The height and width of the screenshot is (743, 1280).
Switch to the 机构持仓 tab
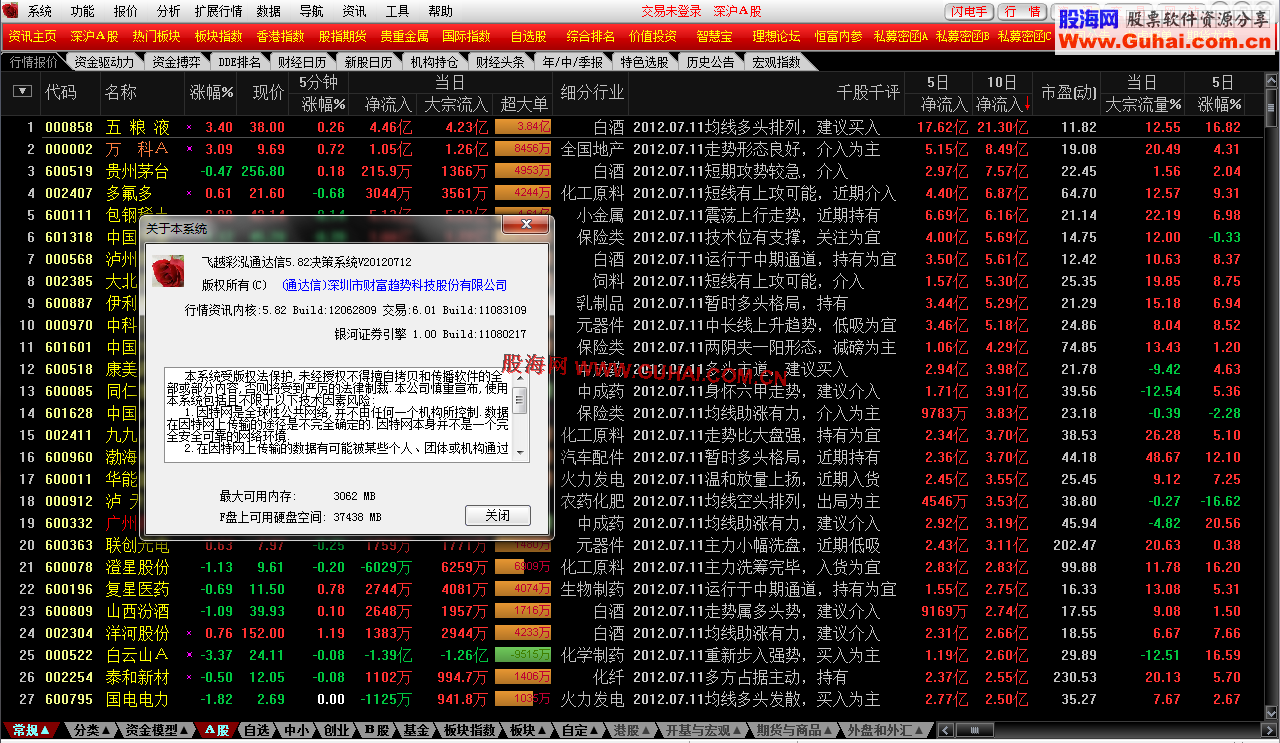click(434, 62)
